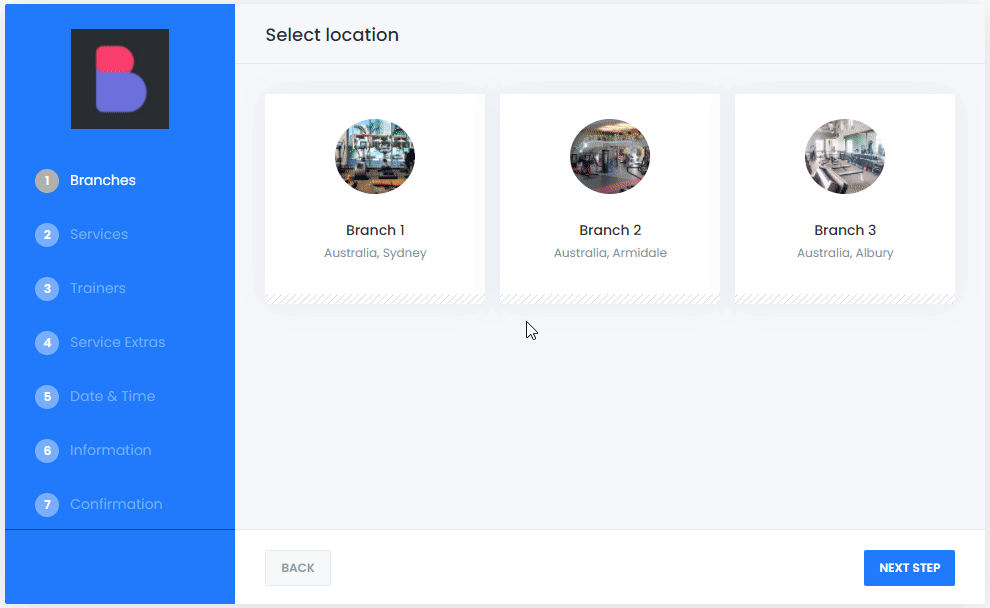Image resolution: width=990 pixels, height=608 pixels.
Task: Click the Australia, Sydney location text
Action: 374,252
